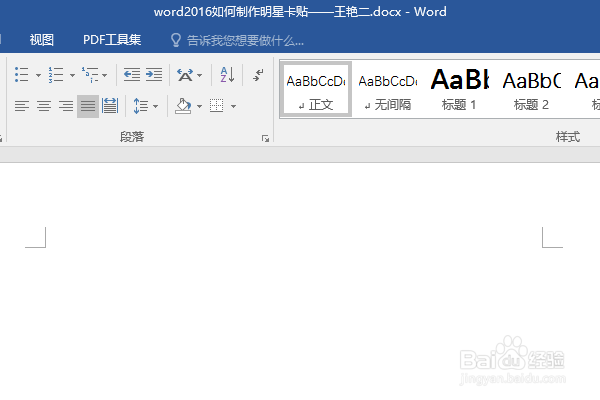Center the paragraph text

(44, 106)
